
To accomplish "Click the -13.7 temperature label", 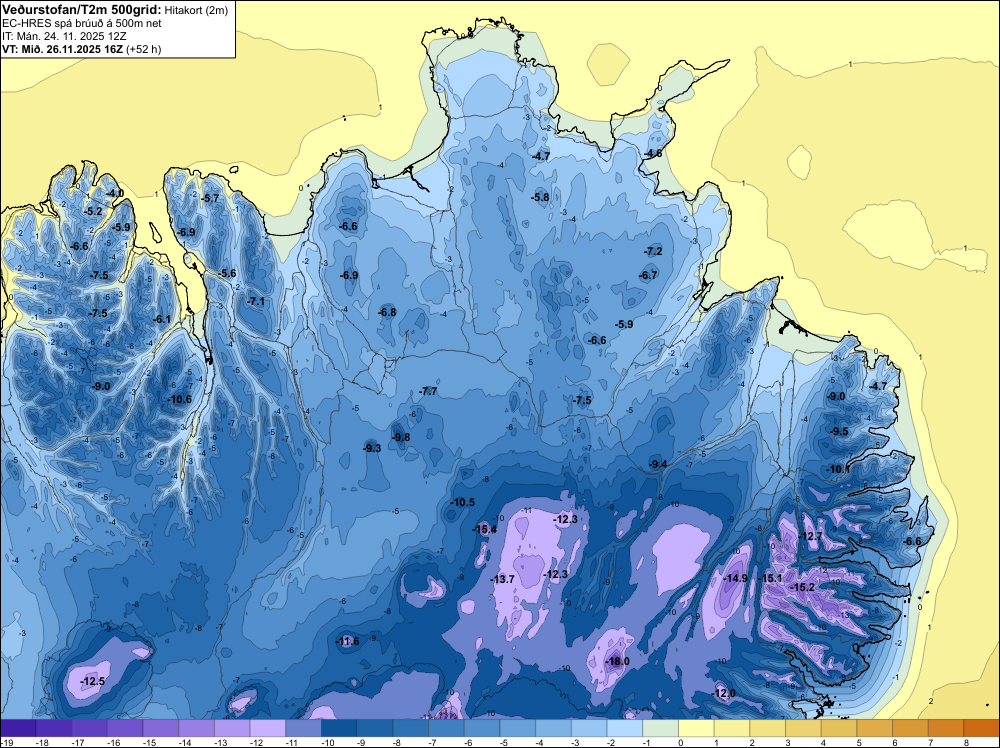I will [x=503, y=579].
